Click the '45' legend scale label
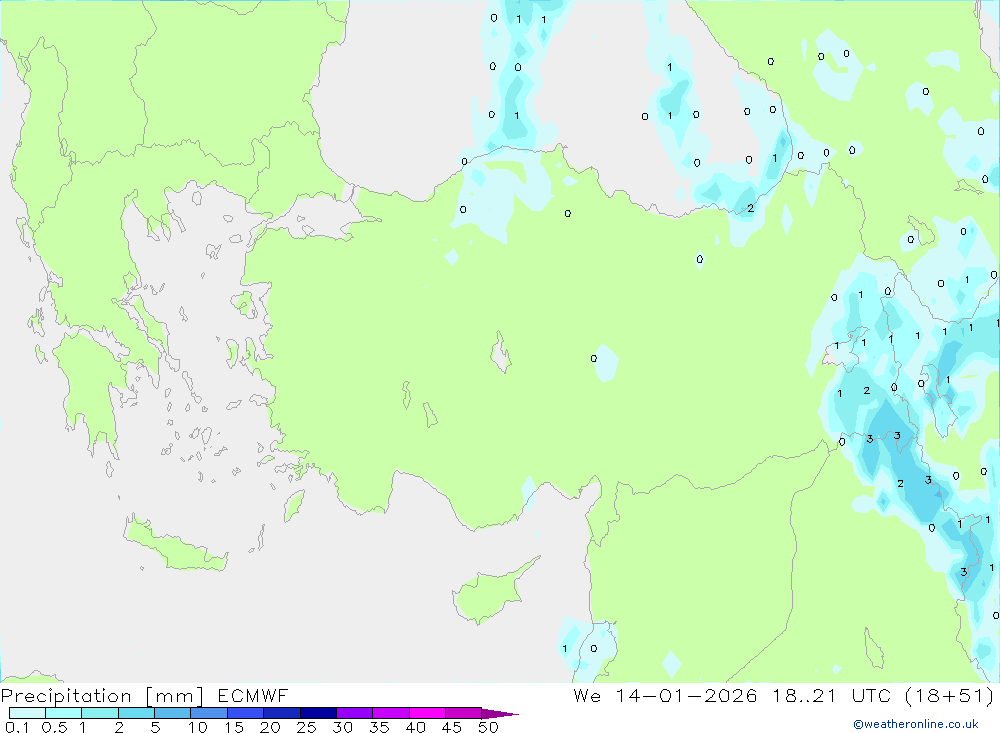 pyautogui.click(x=452, y=727)
